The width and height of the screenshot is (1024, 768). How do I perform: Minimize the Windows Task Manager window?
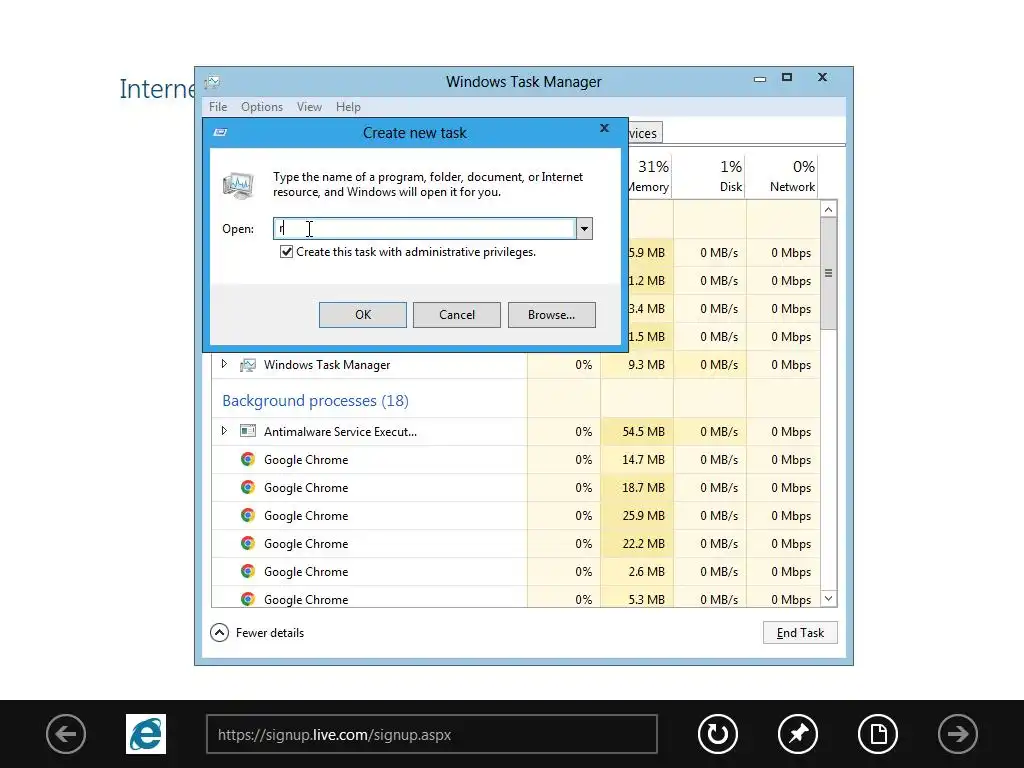pos(760,78)
